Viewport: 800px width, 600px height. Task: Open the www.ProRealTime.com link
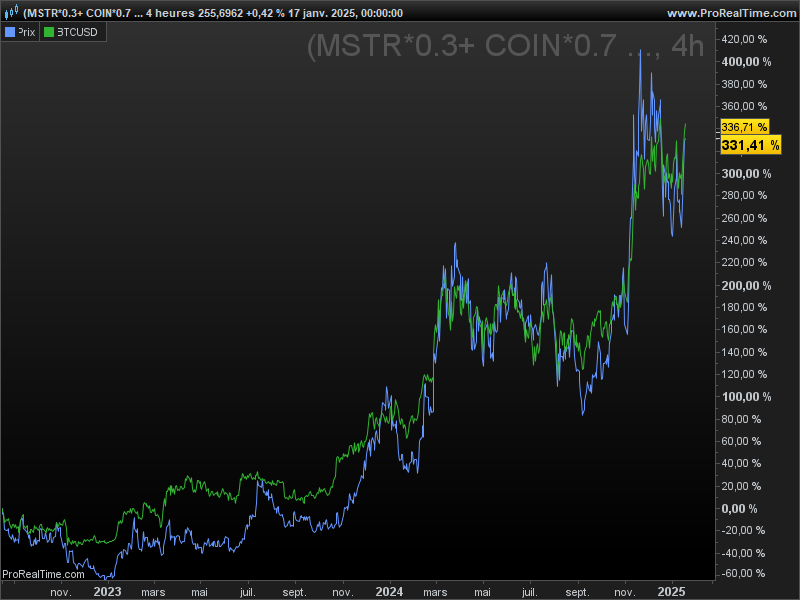732,13
